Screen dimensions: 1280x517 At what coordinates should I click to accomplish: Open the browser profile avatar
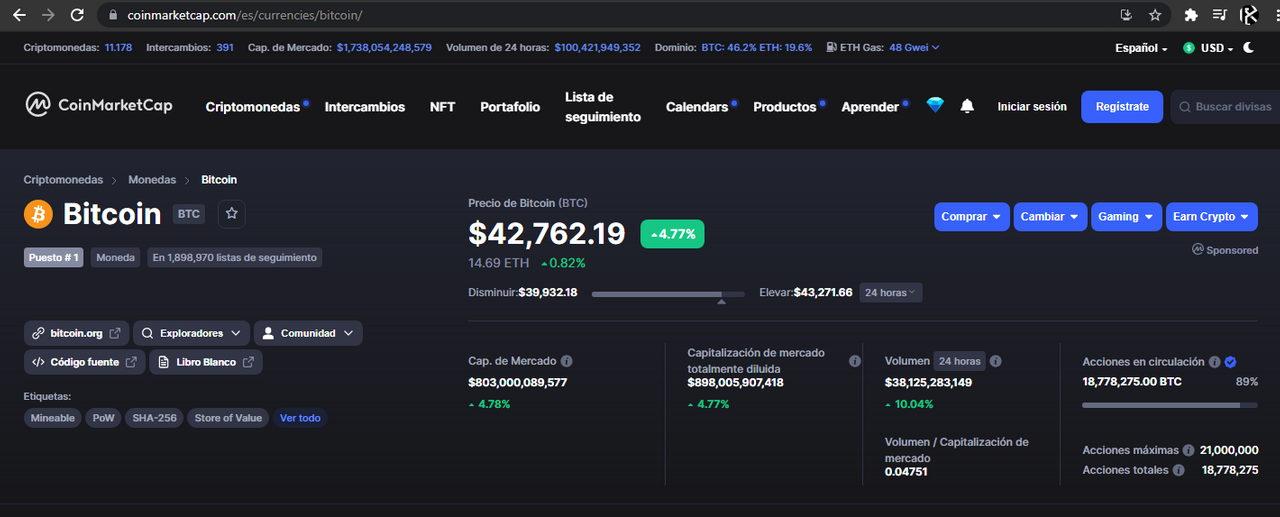click(1248, 15)
